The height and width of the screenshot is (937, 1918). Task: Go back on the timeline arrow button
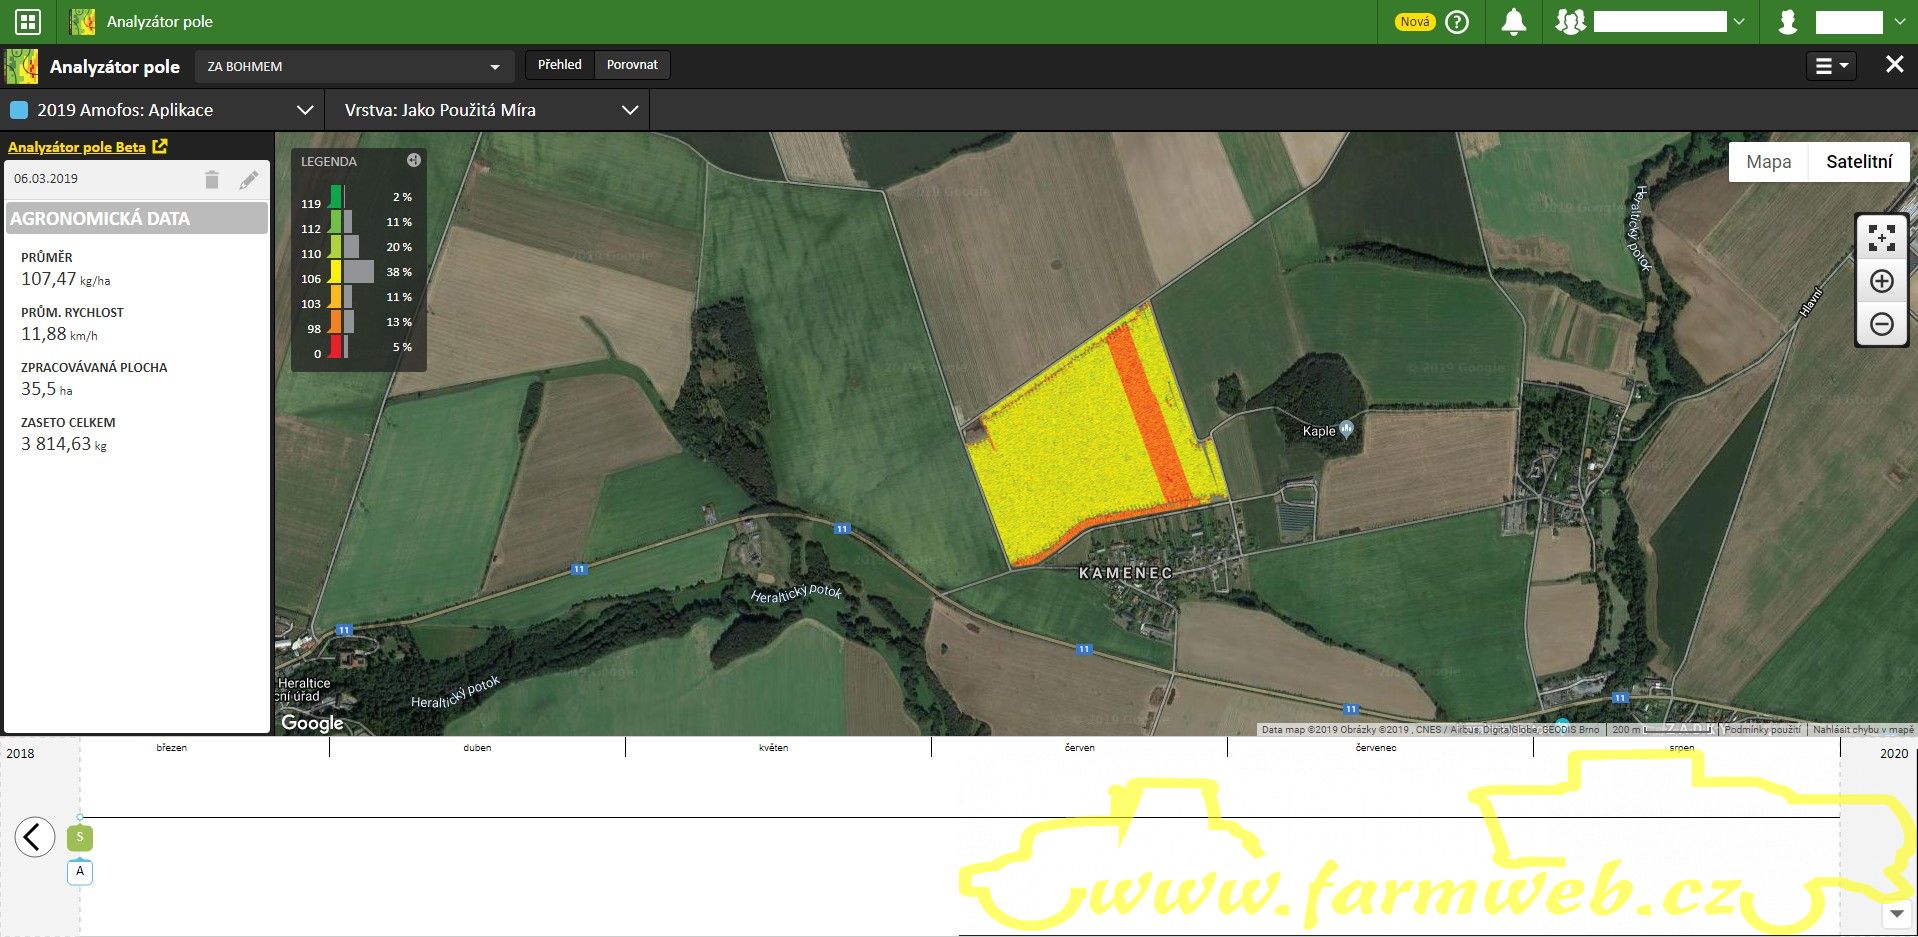click(35, 837)
